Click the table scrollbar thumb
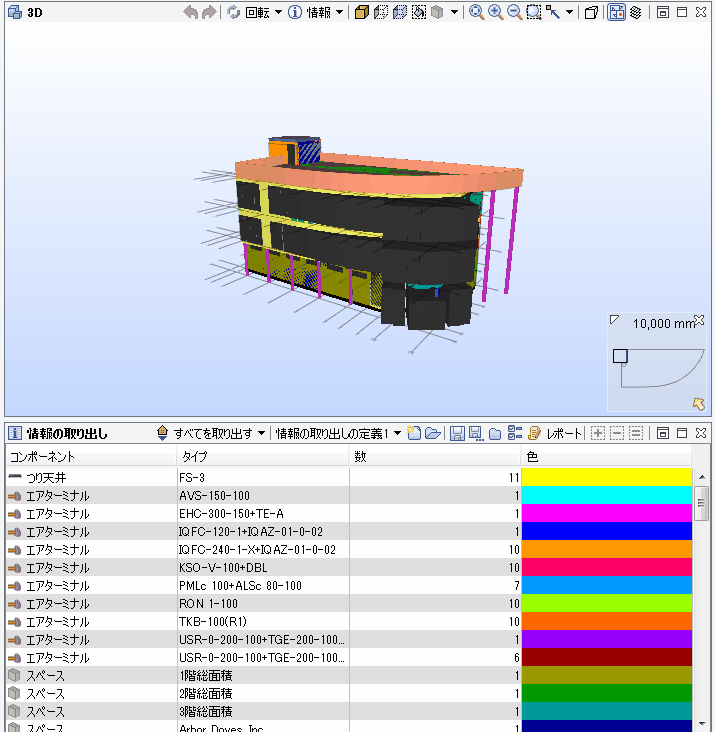This screenshot has width=715, height=732. click(x=701, y=503)
